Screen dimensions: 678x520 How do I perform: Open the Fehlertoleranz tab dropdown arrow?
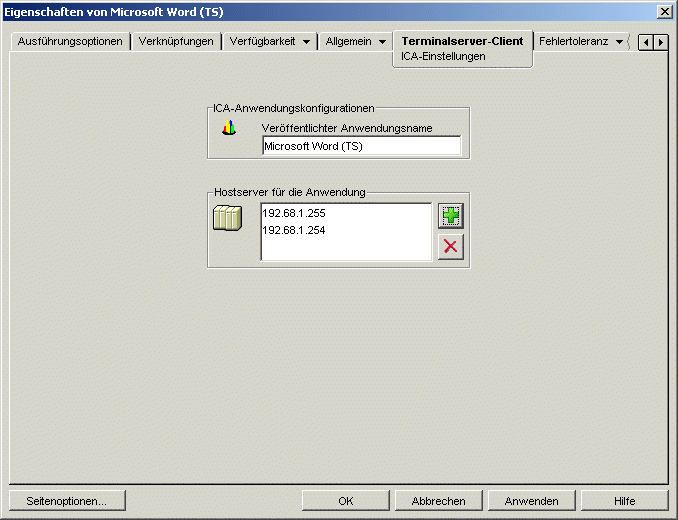(619, 42)
